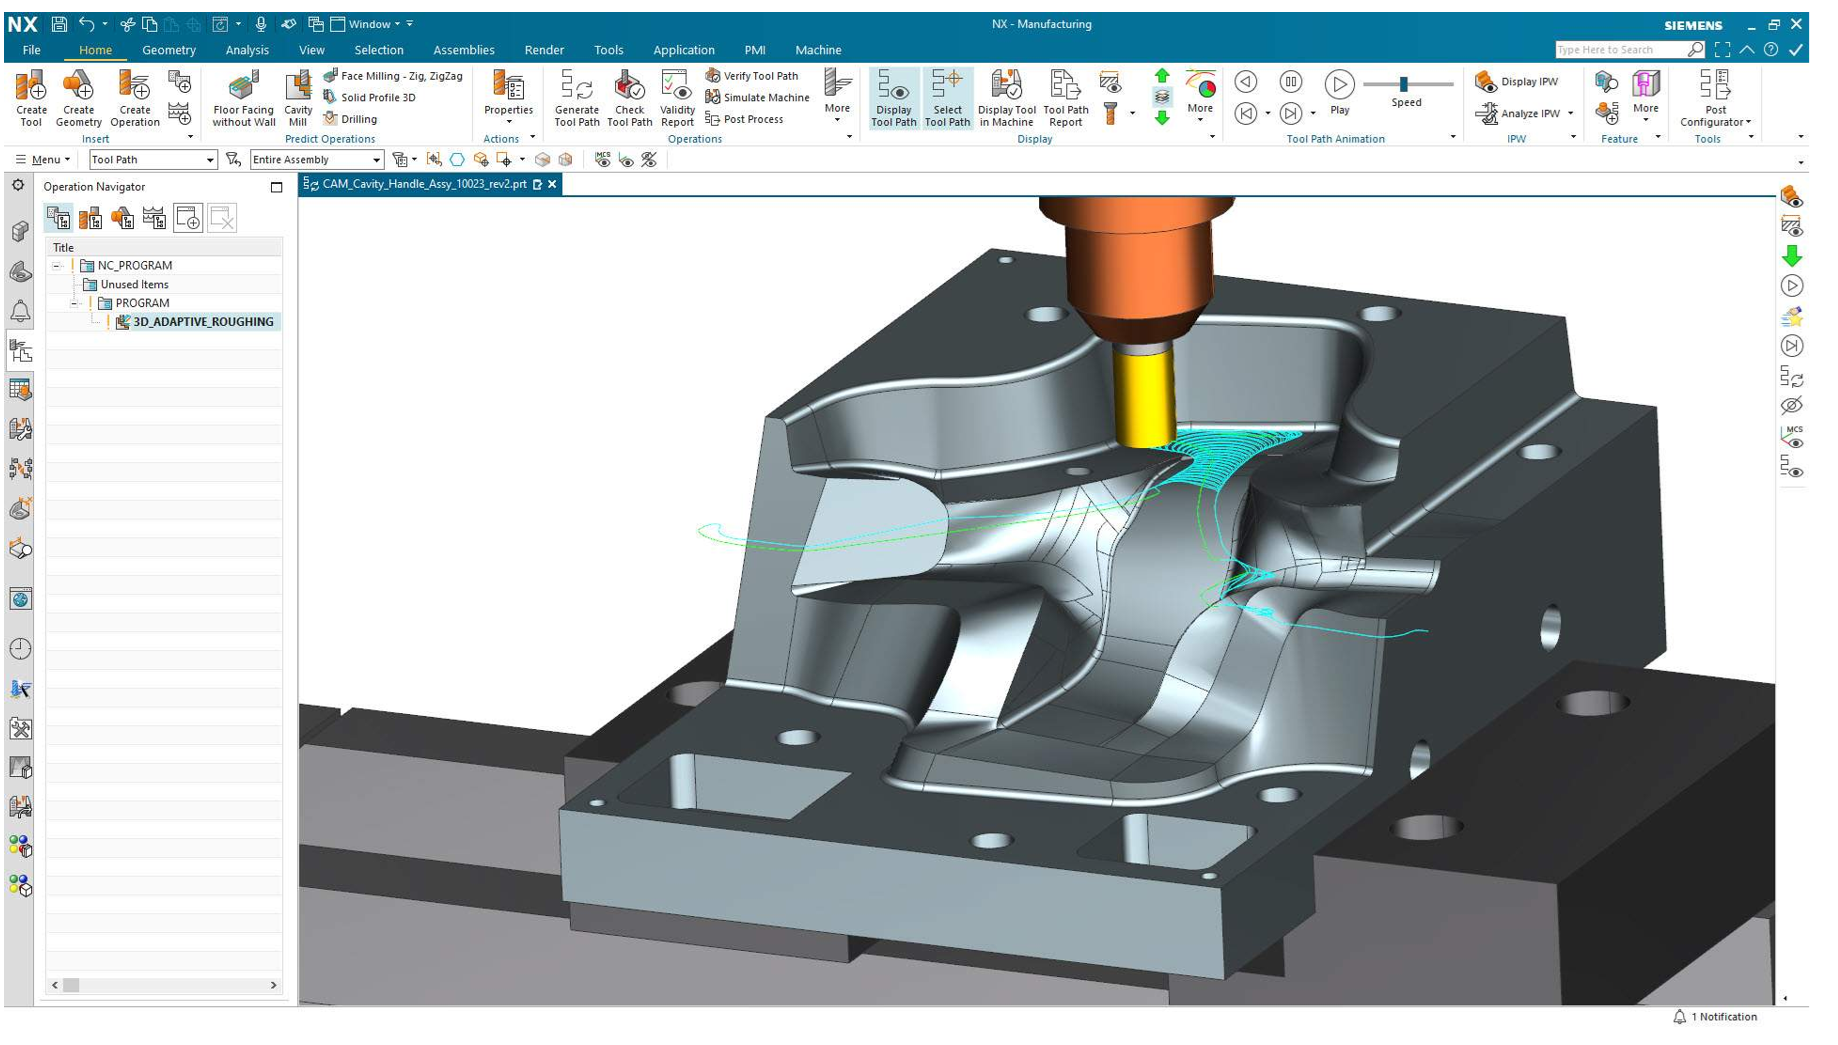Viewport: 1838px width, 1045px height.
Task: Click the Save icon in title bar
Action: coord(59,24)
